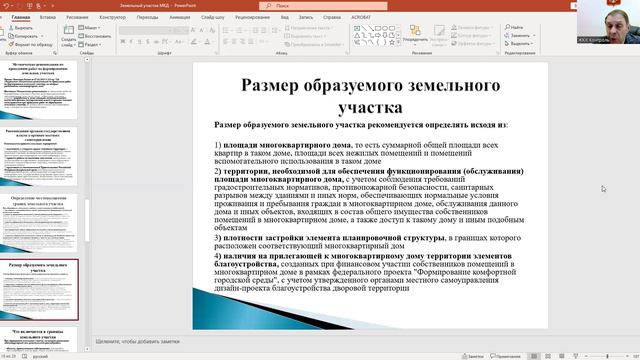640x360 pixels.
Task: Open font highlight color button
Action: click(194, 42)
